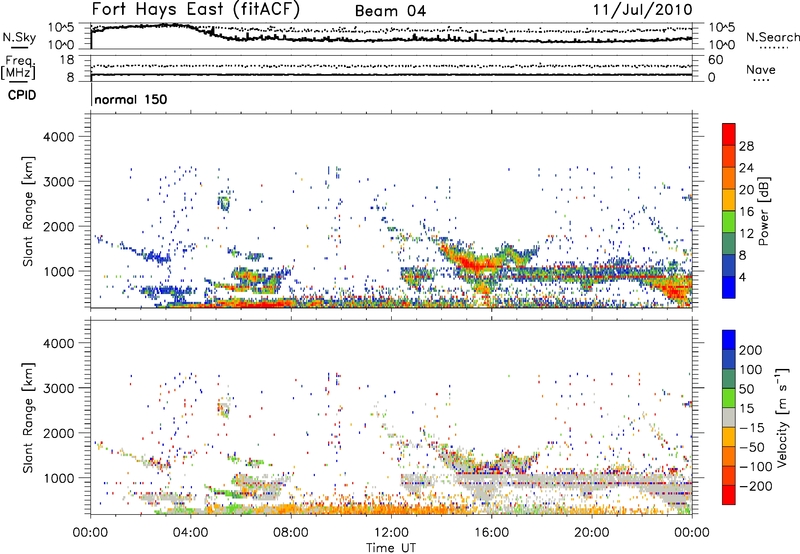Click the 'Fort Hays East (fitACF)' title
800x554 pixels.
[196, 10]
